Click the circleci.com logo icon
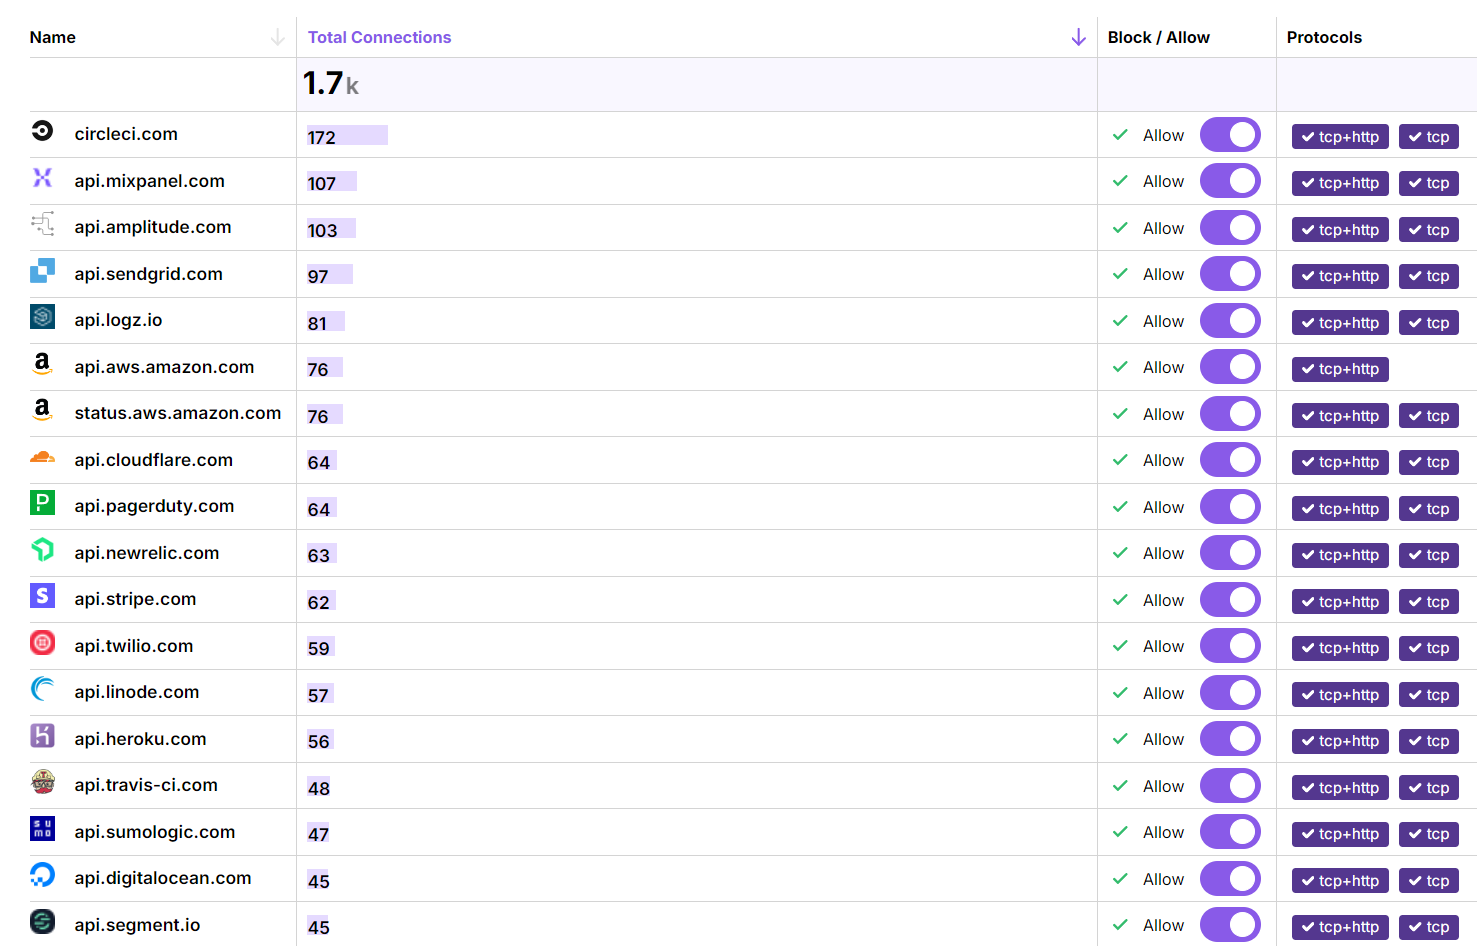This screenshot has height=946, width=1477. pos(42,131)
